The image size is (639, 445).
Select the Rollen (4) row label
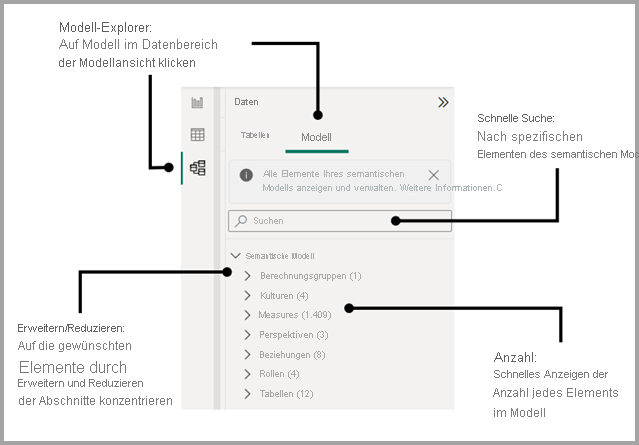point(279,374)
